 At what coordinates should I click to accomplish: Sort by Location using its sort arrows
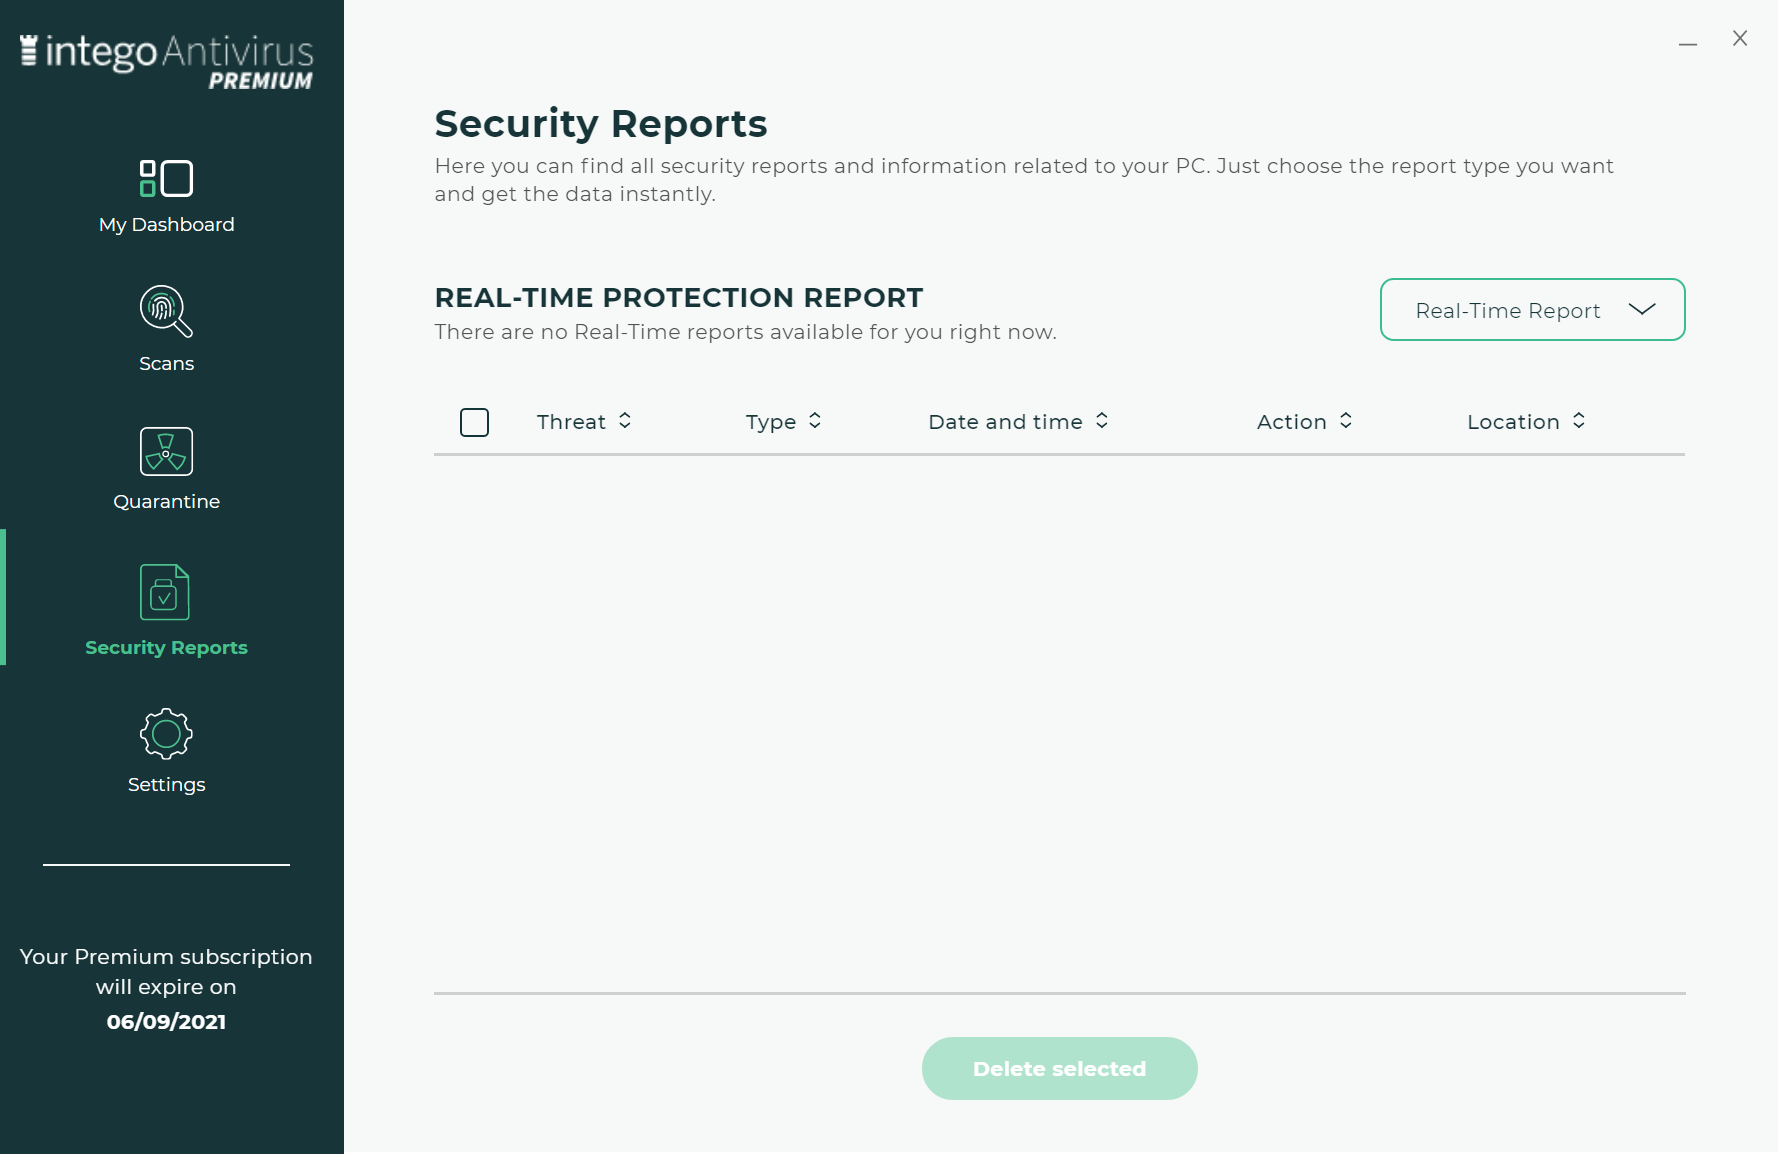(1579, 421)
